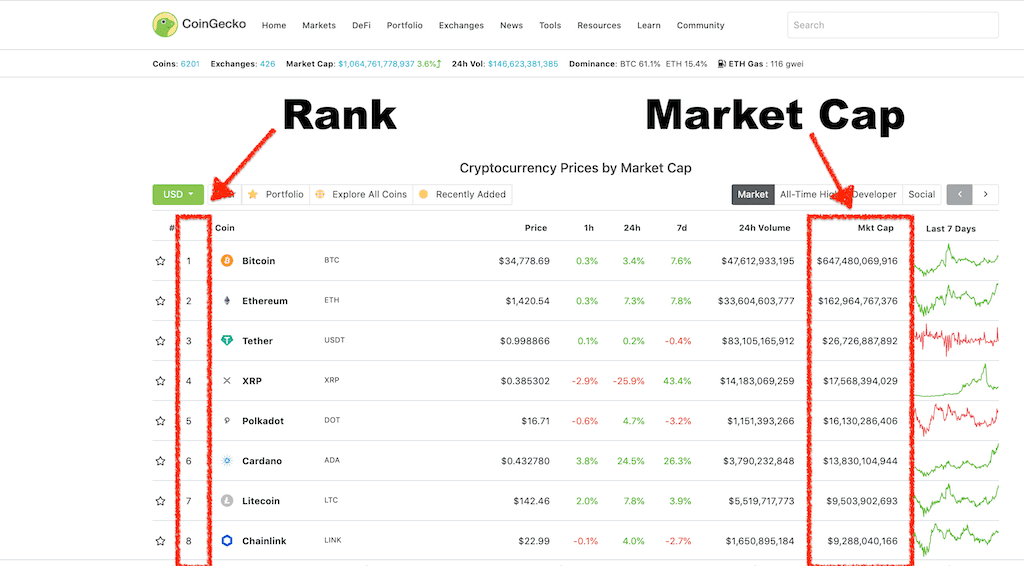The width and height of the screenshot is (1024, 566).
Task: Open the Polkadot coin name link
Action: point(263,421)
